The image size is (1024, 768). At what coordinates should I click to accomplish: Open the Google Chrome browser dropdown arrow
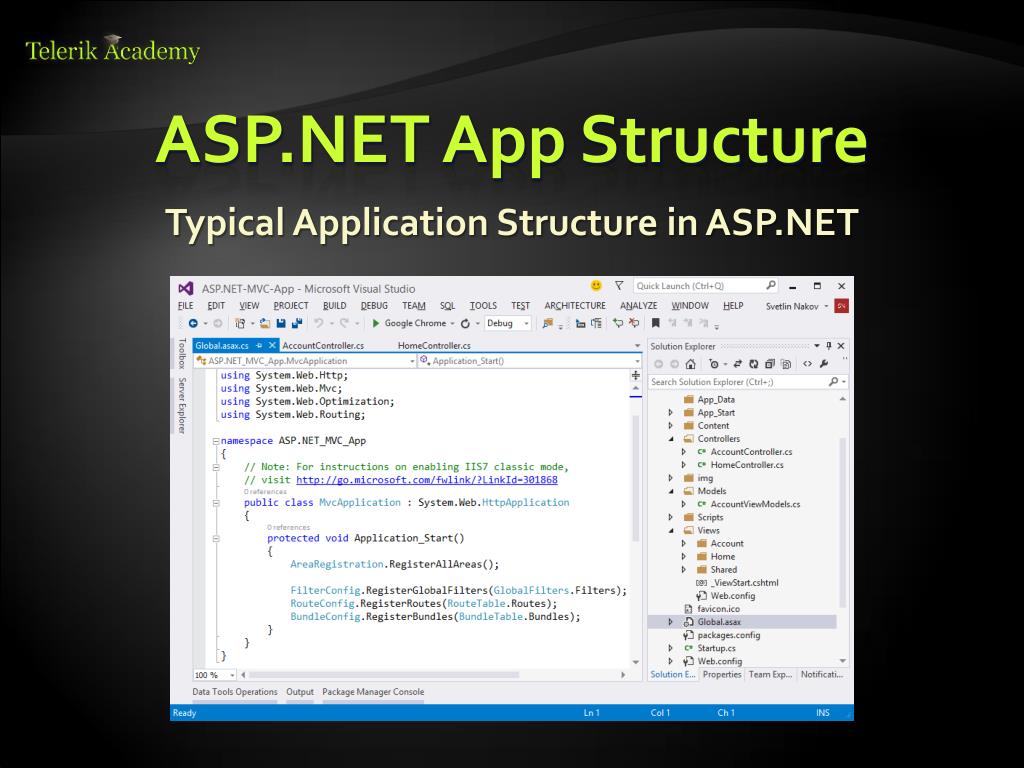tap(452, 324)
